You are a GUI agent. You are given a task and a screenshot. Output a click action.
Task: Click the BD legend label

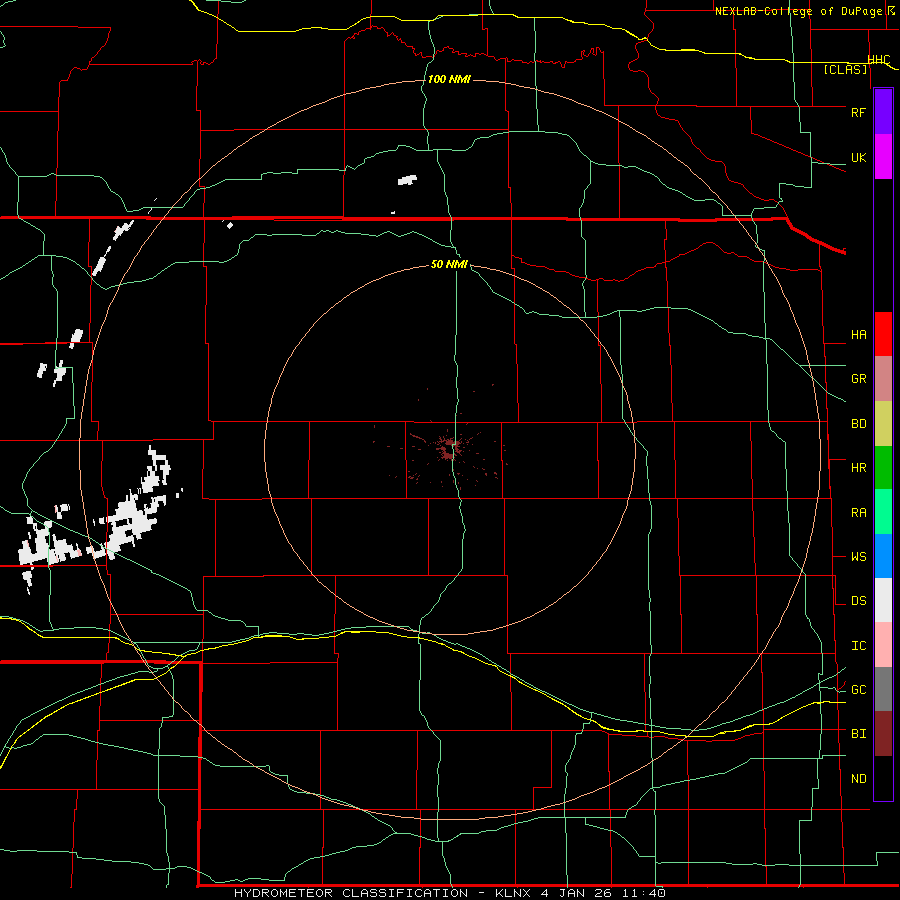pyautogui.click(x=859, y=424)
